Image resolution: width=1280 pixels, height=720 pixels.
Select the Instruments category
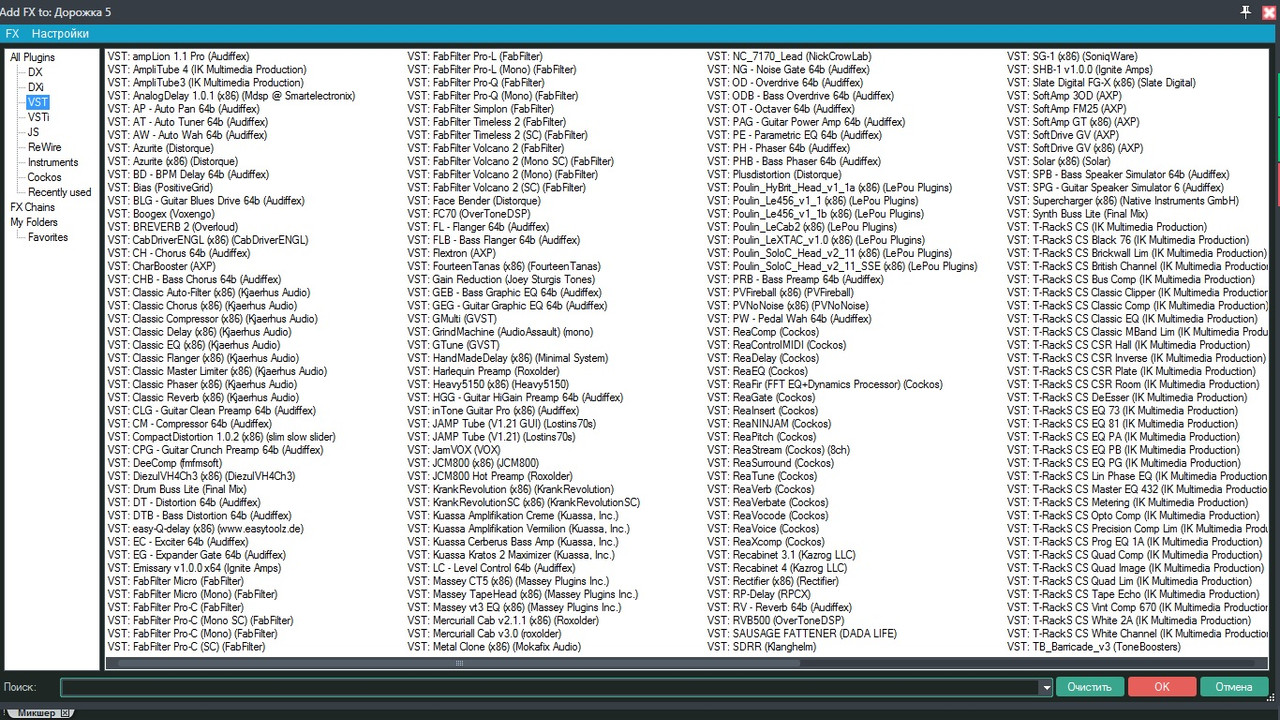[x=53, y=162]
